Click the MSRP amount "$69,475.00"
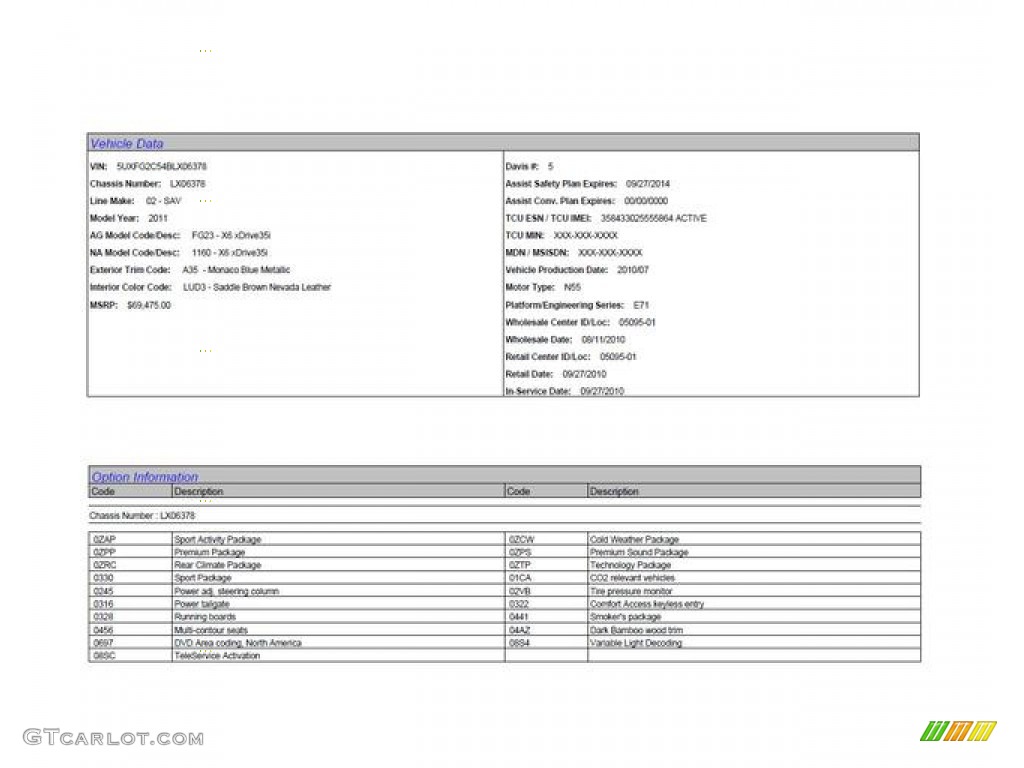The width and height of the screenshot is (1024, 768). [x=149, y=306]
